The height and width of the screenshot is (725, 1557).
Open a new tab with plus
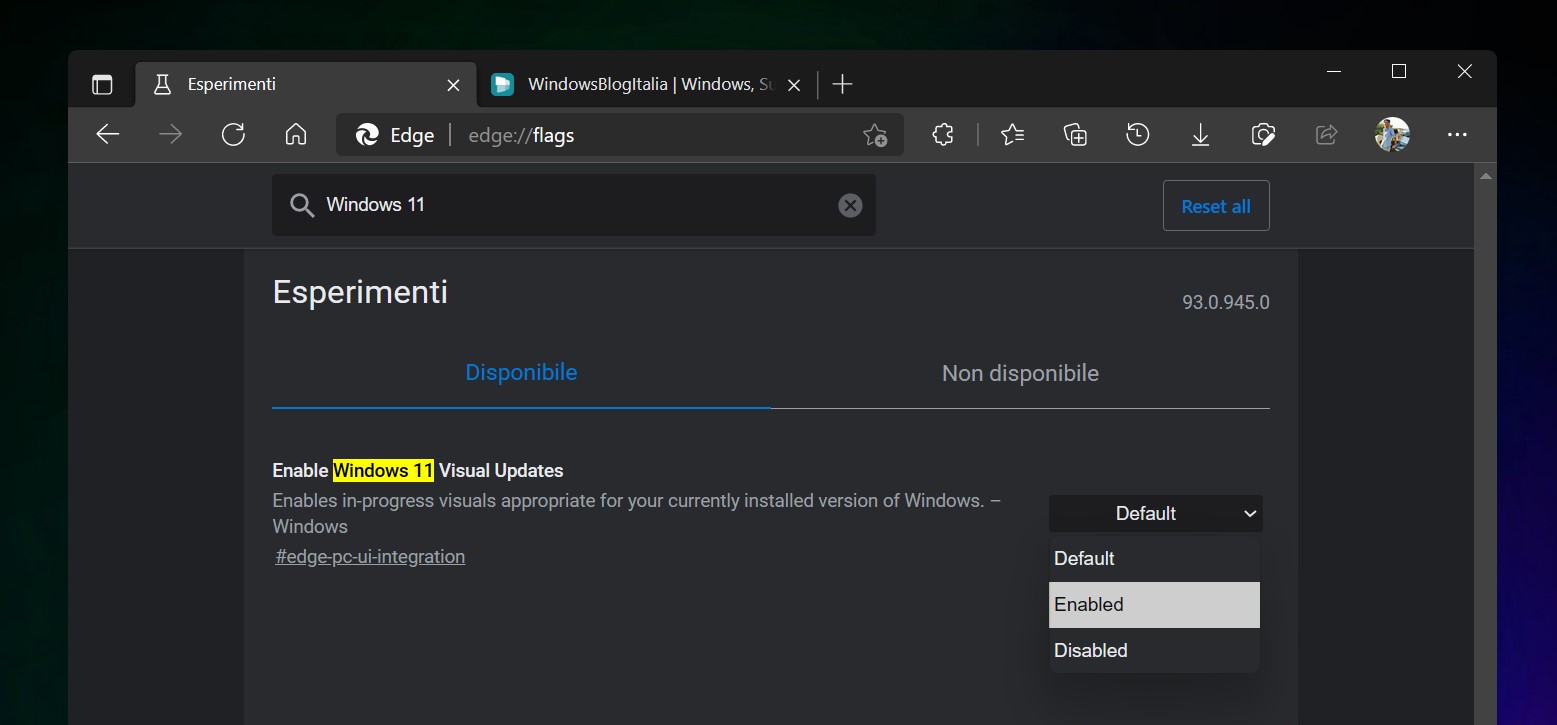pyautogui.click(x=842, y=85)
